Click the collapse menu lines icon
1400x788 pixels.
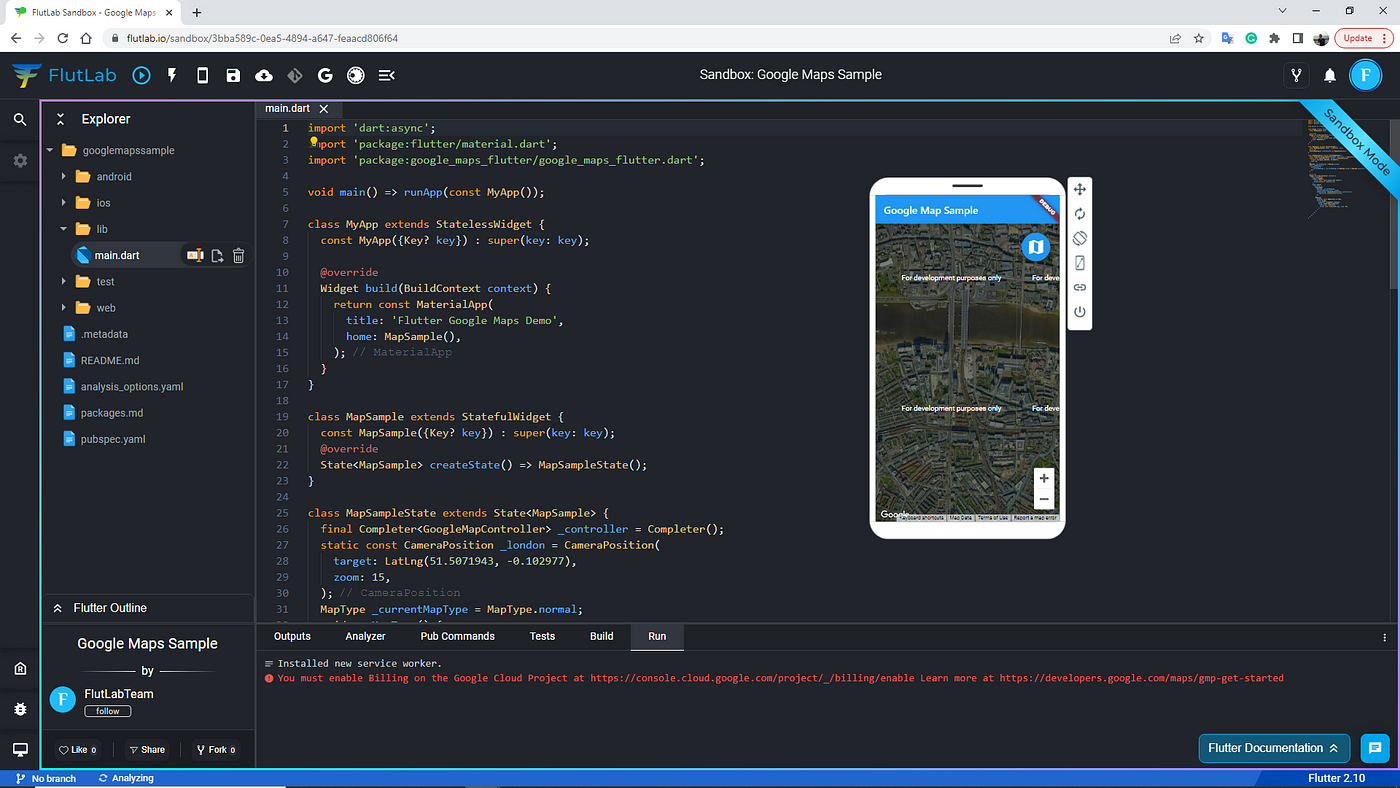coord(387,75)
